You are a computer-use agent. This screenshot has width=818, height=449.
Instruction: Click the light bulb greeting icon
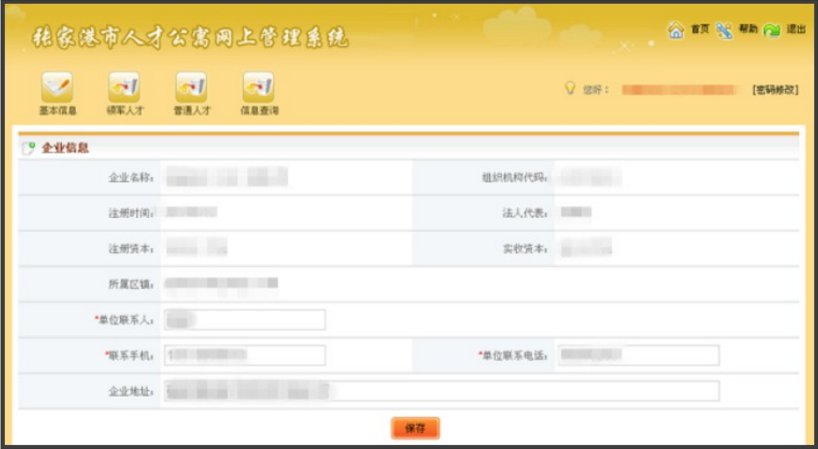click(x=569, y=89)
